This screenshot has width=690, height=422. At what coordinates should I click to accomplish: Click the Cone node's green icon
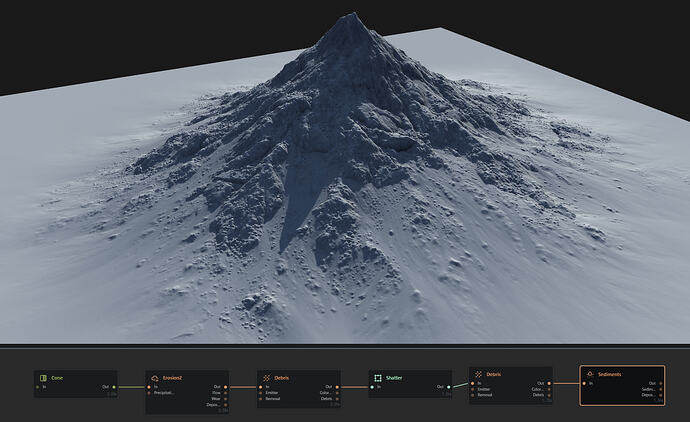click(x=43, y=378)
